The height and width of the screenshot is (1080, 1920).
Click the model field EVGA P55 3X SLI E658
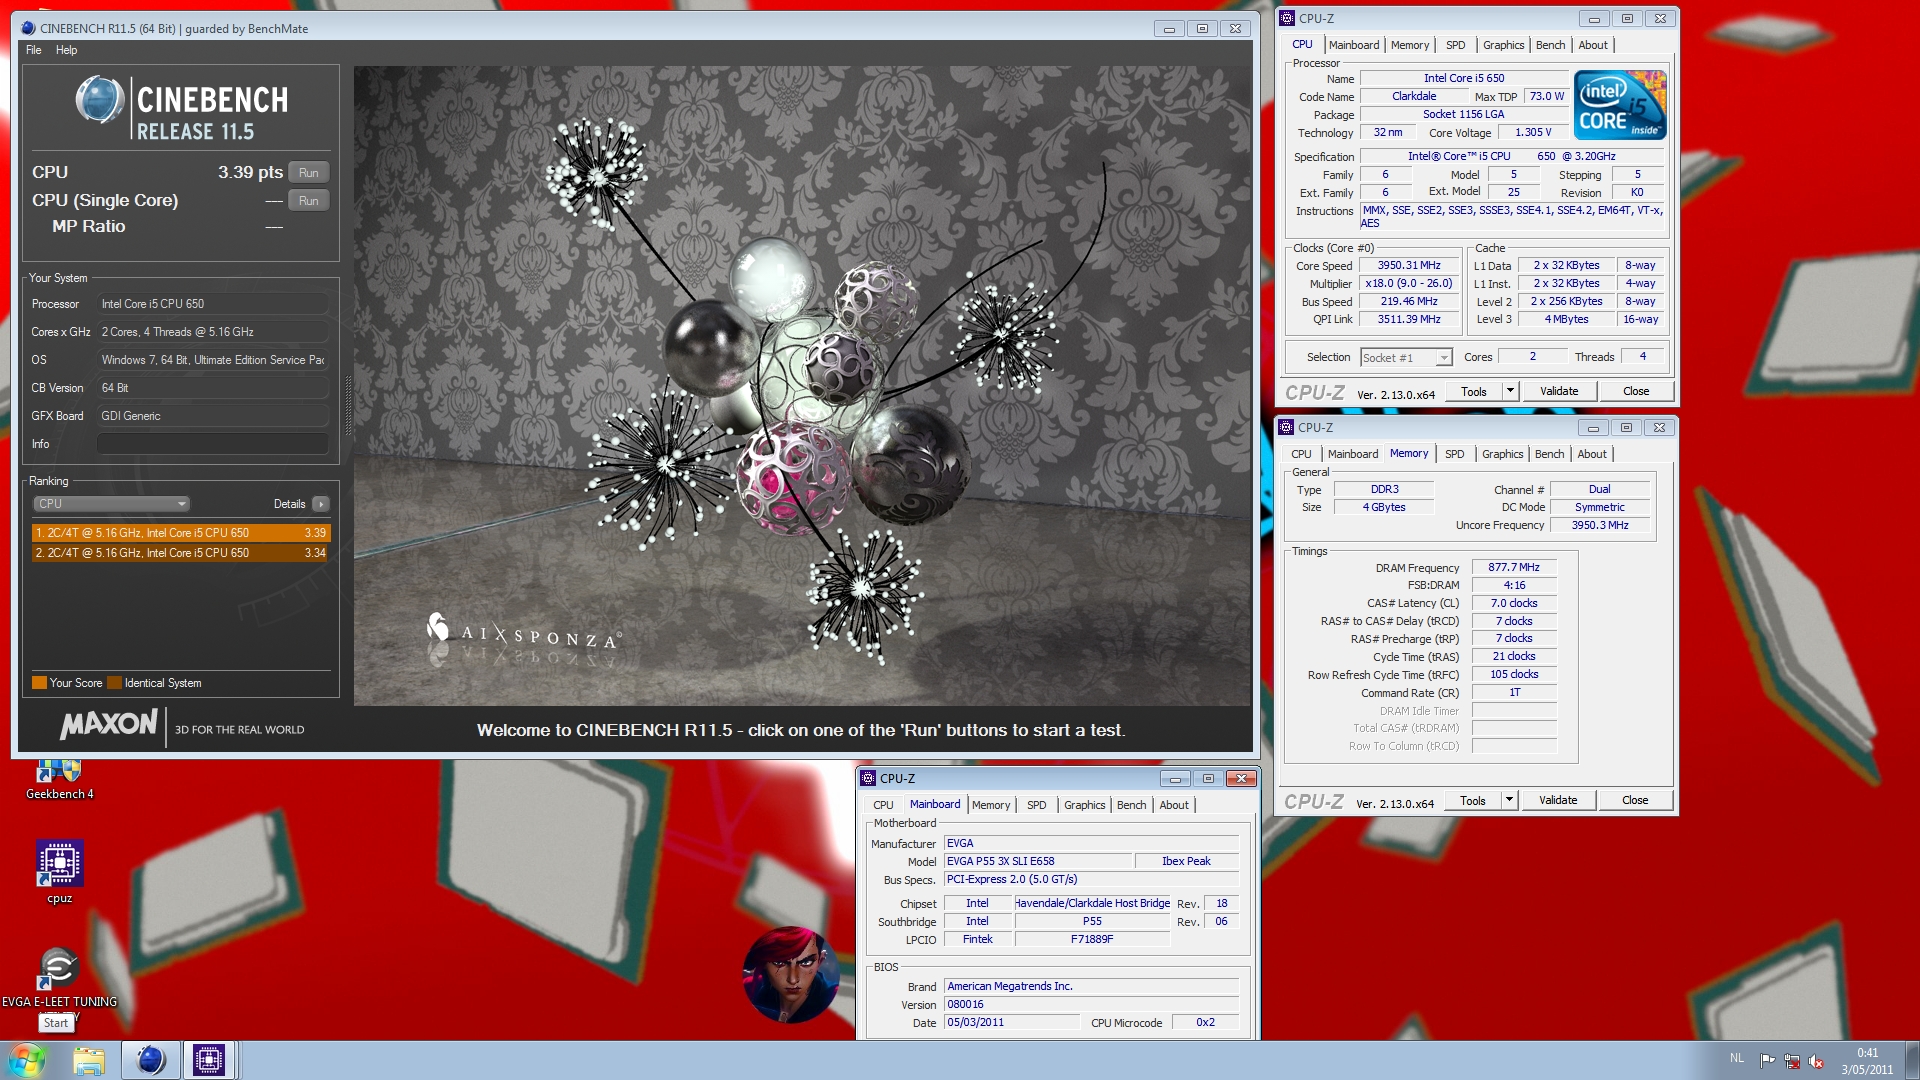coord(1038,861)
